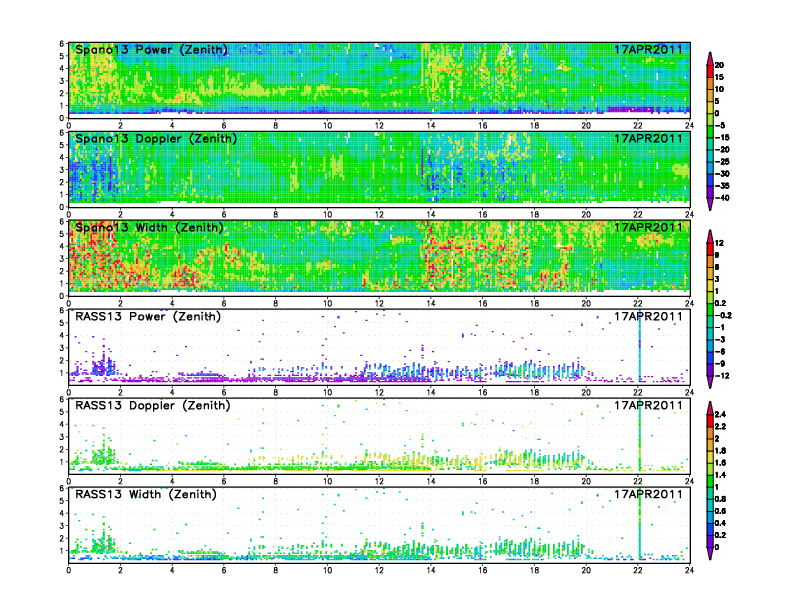Select the 17APR2011 date in RASS13 Width panel
The height and width of the screenshot is (612, 792).
tap(648, 494)
